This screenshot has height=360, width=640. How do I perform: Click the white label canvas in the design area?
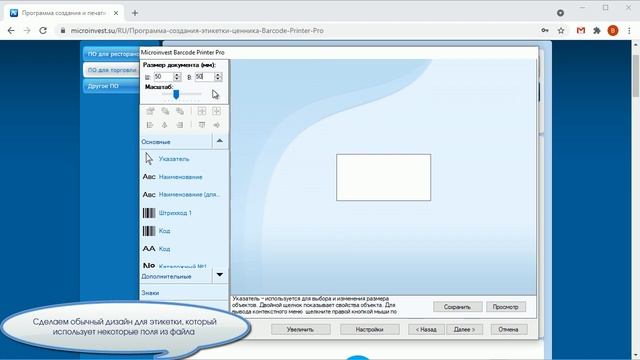pos(383,177)
